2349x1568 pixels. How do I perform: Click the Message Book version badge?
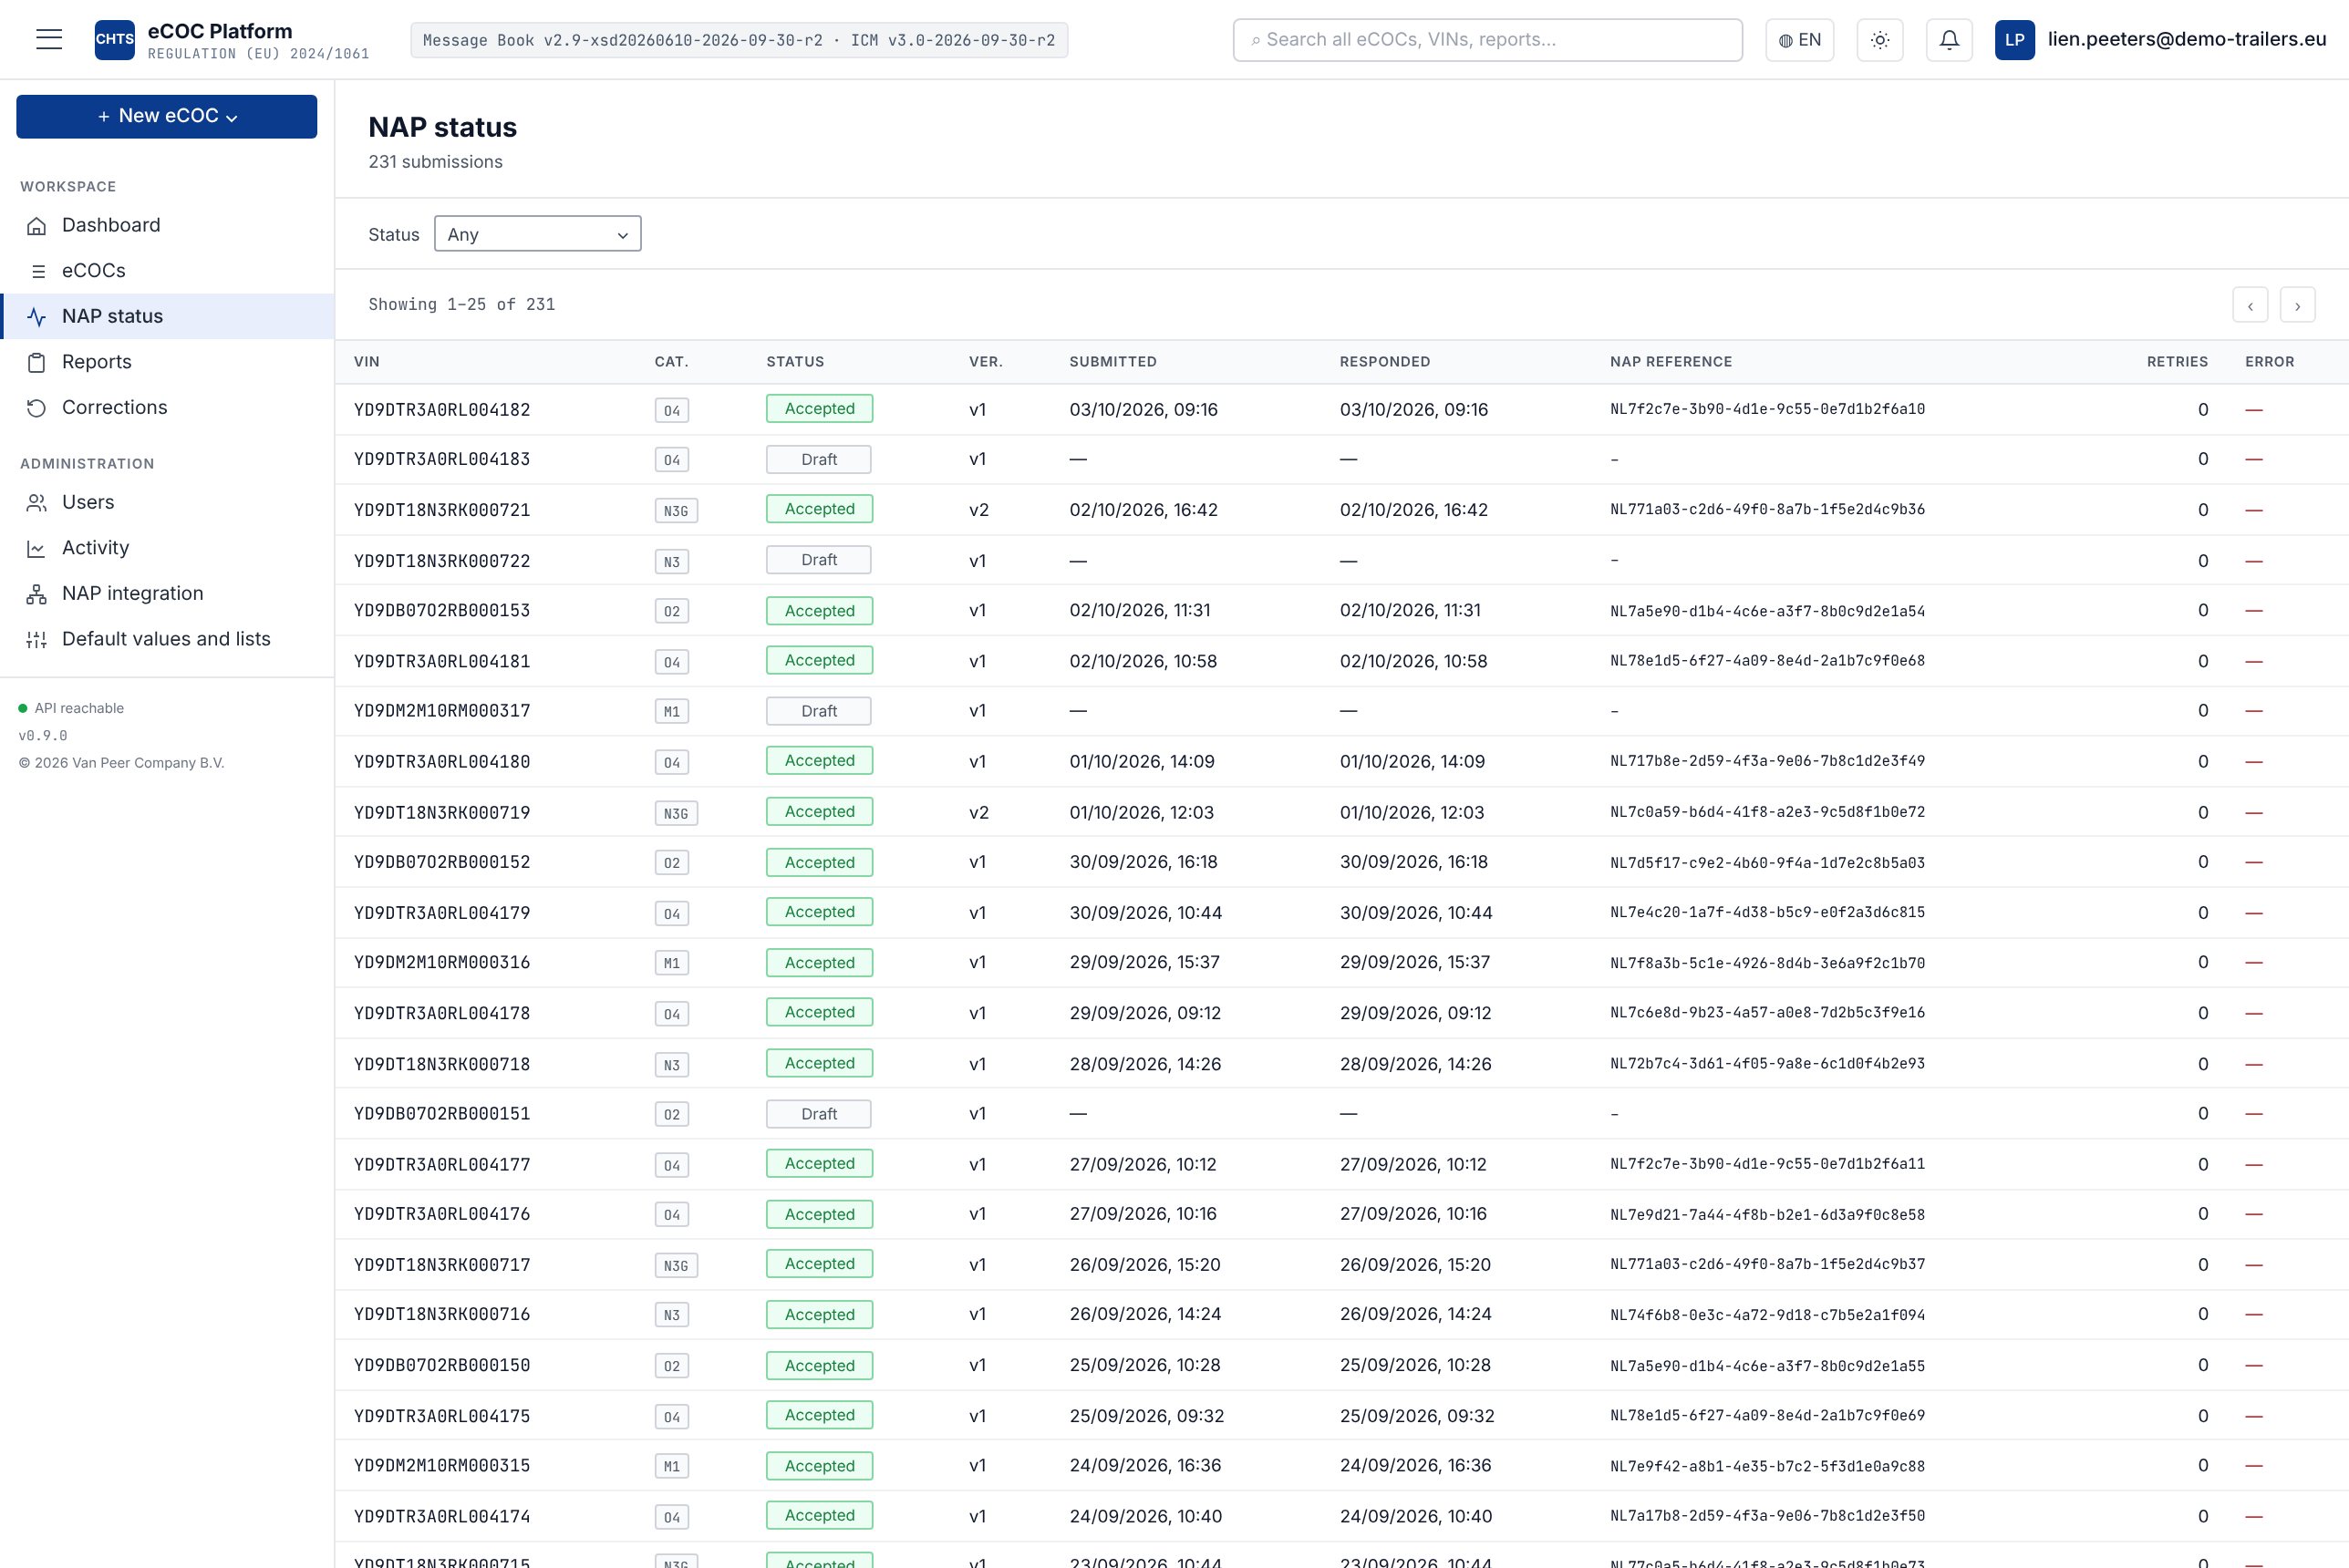point(739,40)
